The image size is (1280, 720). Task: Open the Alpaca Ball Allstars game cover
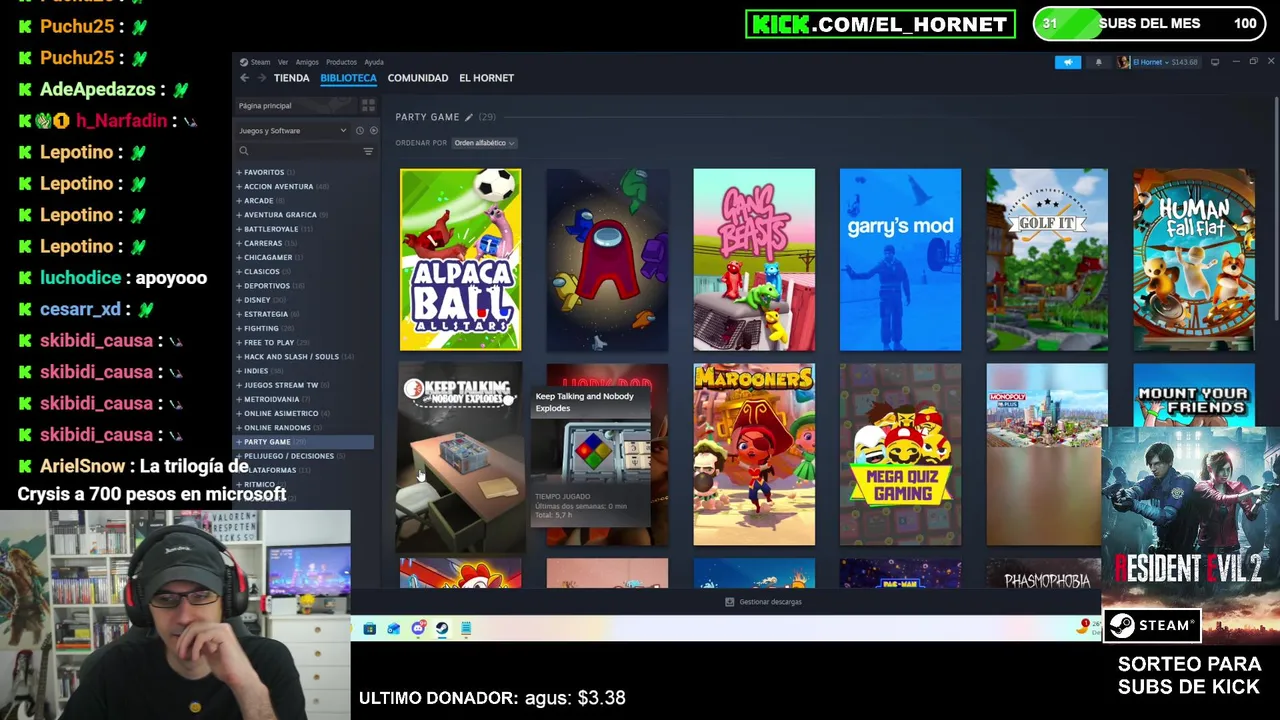point(460,260)
